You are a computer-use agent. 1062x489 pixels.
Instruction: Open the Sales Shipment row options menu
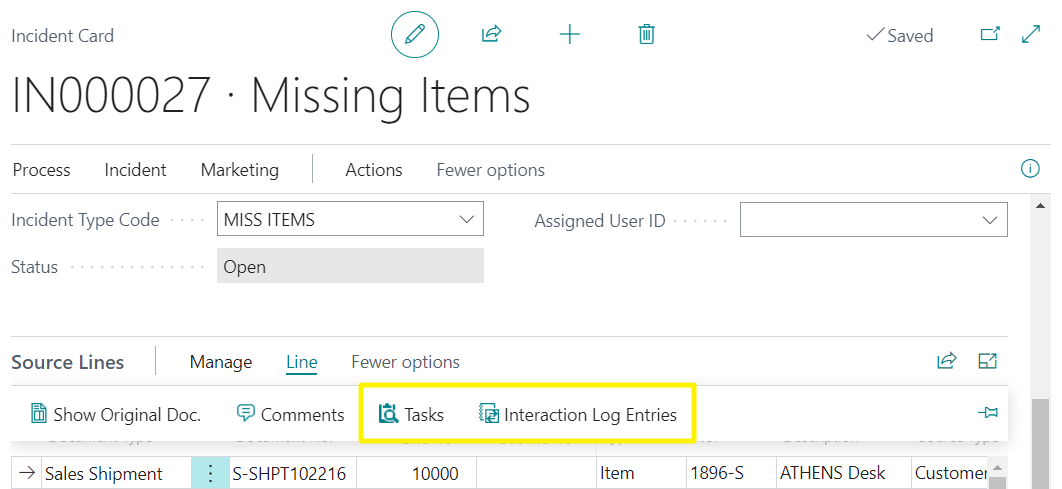[x=211, y=473]
